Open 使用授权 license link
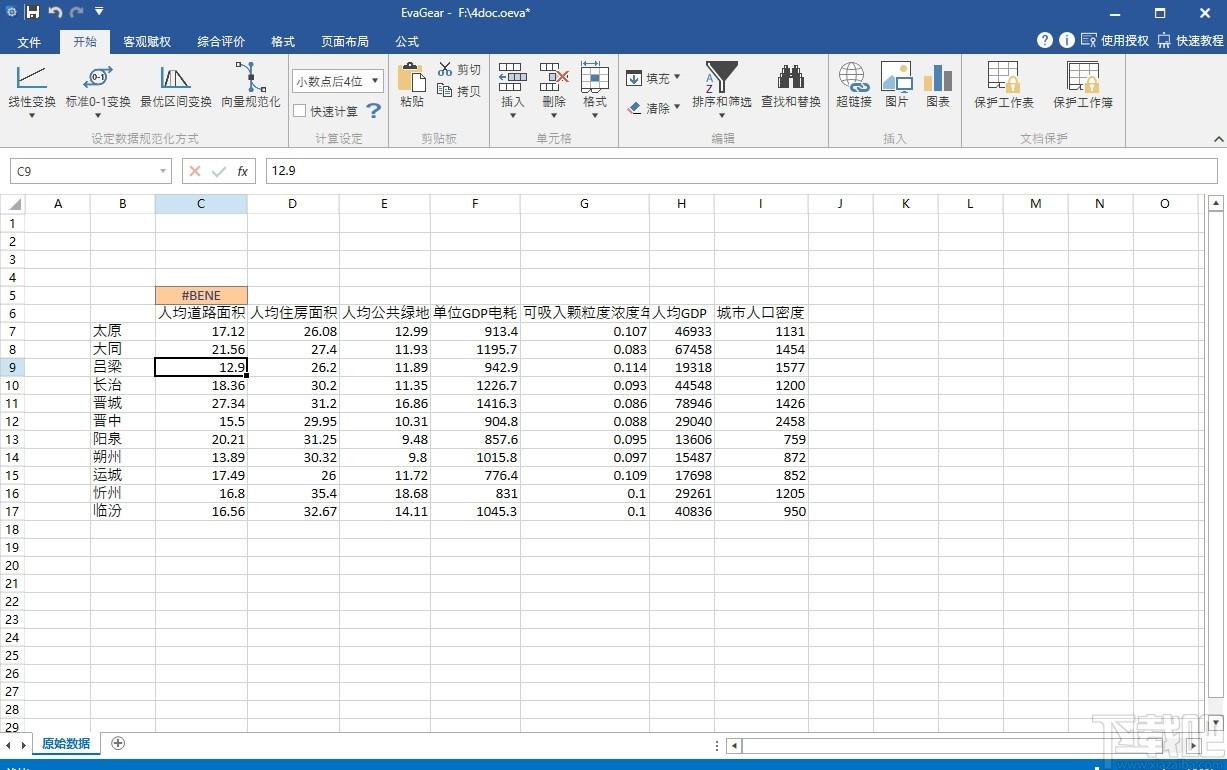This screenshot has width=1227, height=770. (x=1116, y=41)
